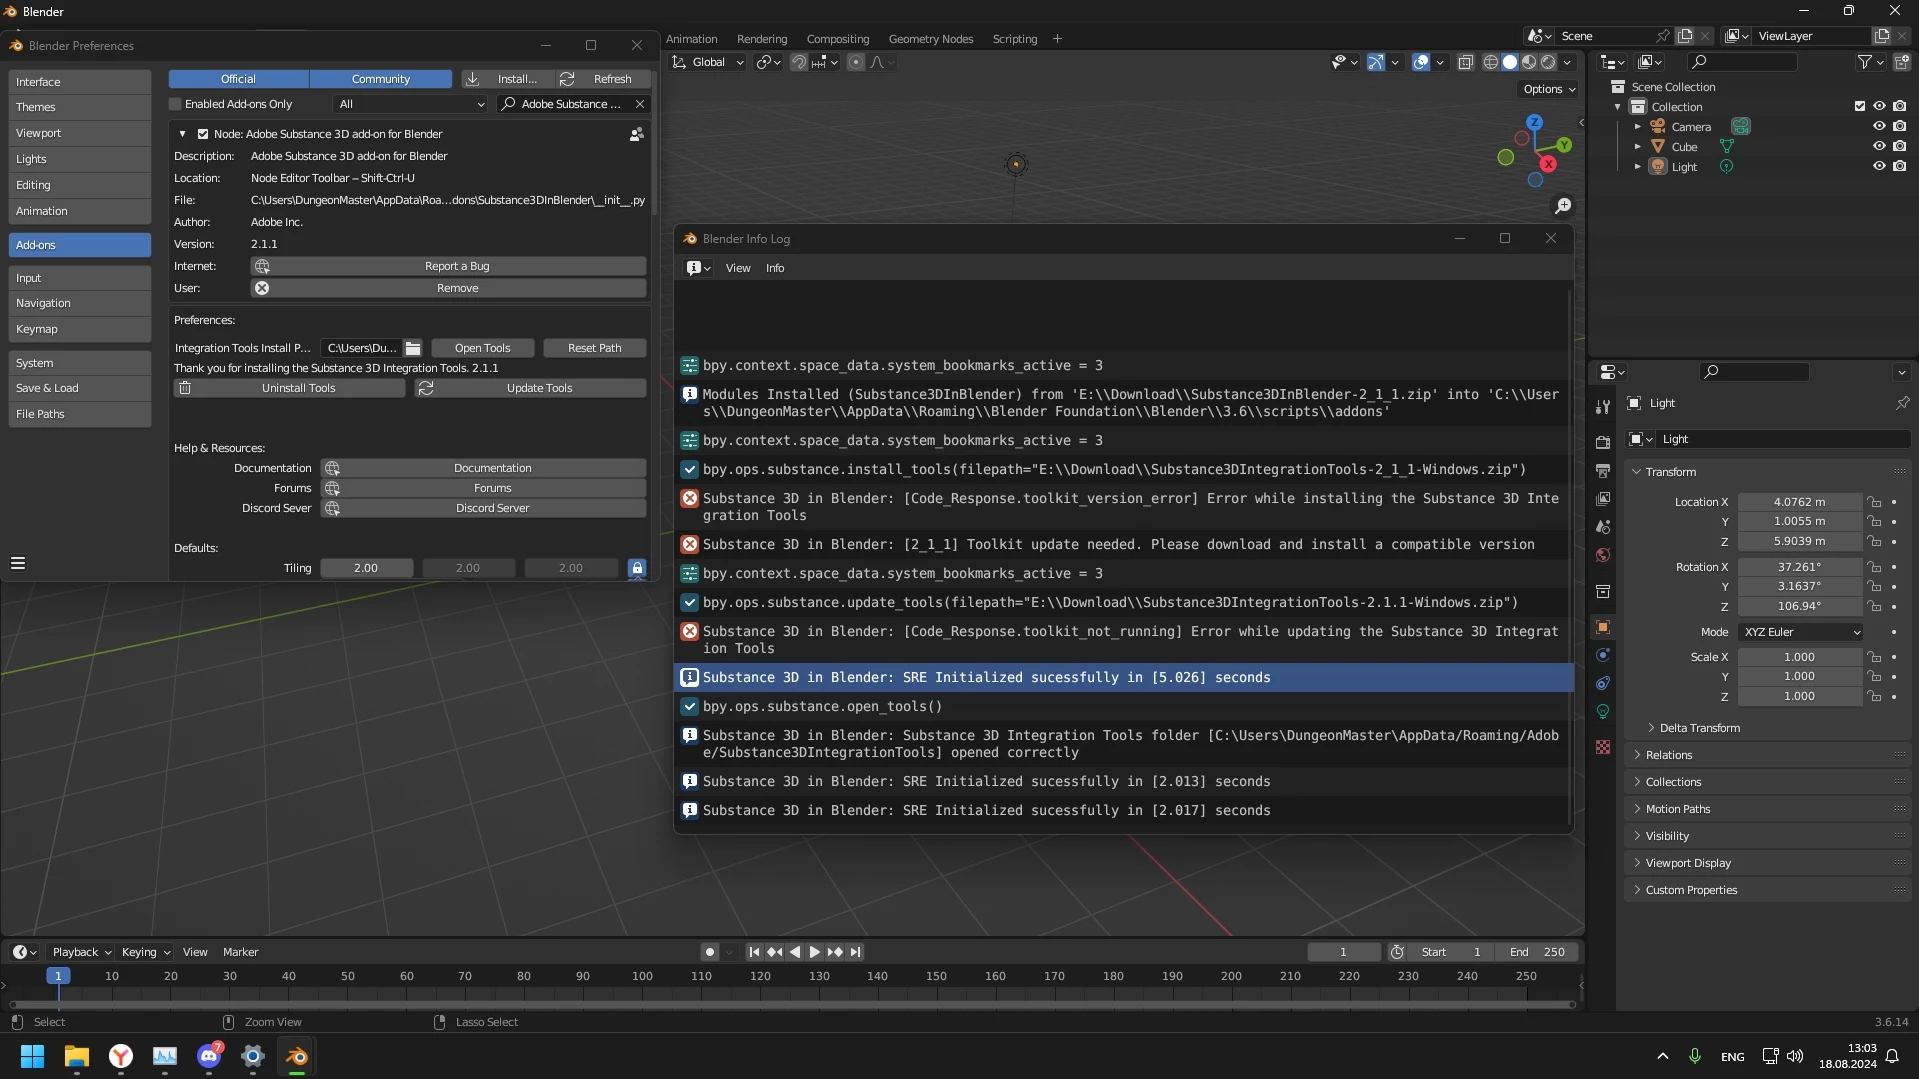Open the Discord Server link button

(483, 508)
